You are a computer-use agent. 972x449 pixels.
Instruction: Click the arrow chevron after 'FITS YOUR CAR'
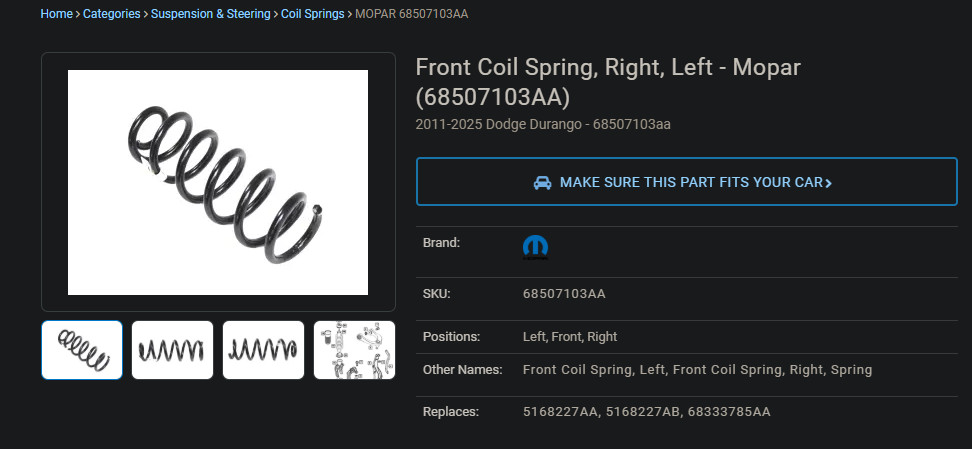(829, 183)
